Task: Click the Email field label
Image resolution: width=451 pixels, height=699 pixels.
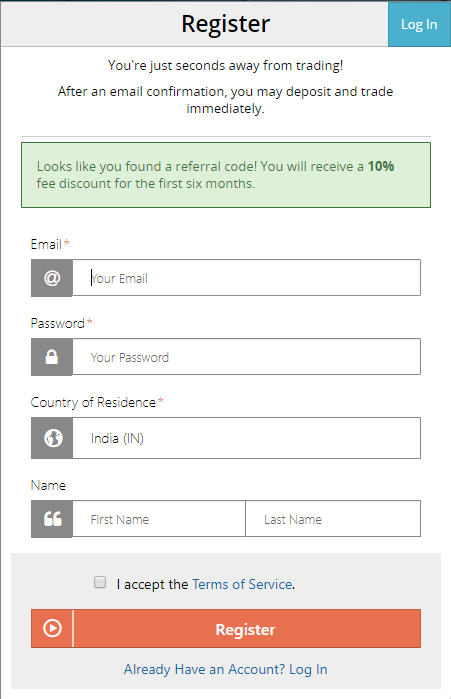Action: click(46, 244)
